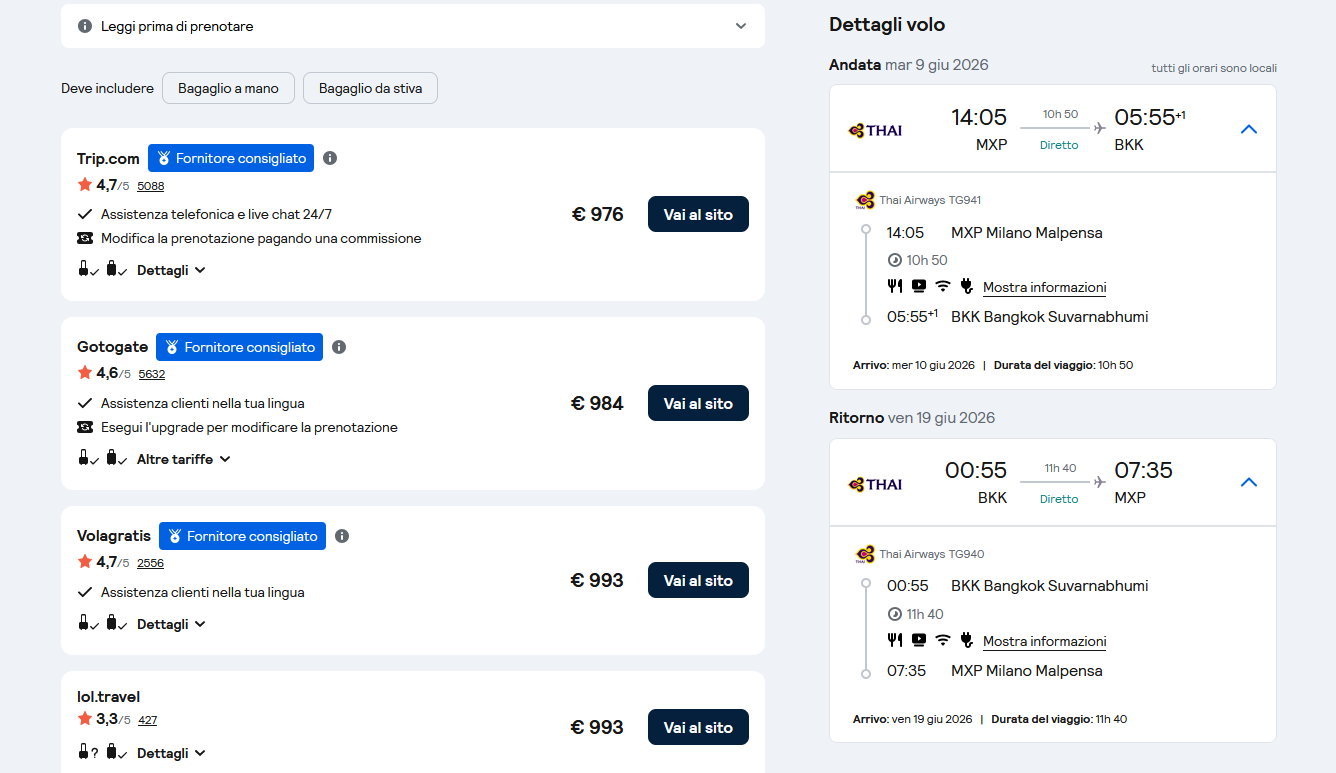
Task: Click the Gotogate 'Fornitore consigliato' badge
Action: coord(239,347)
